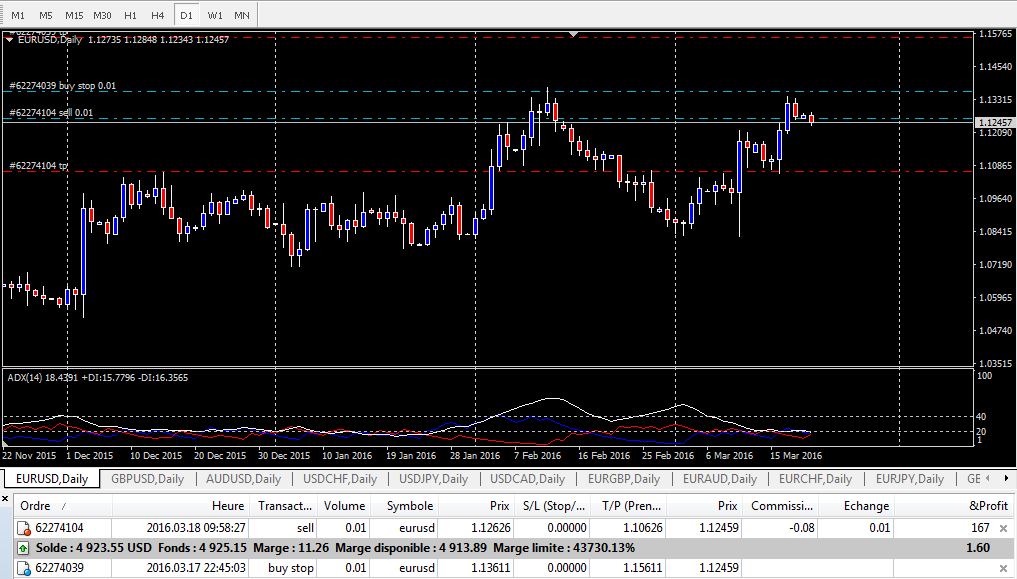
Task: Click the sell order 62274104 ticket icon
Action: tap(24, 528)
